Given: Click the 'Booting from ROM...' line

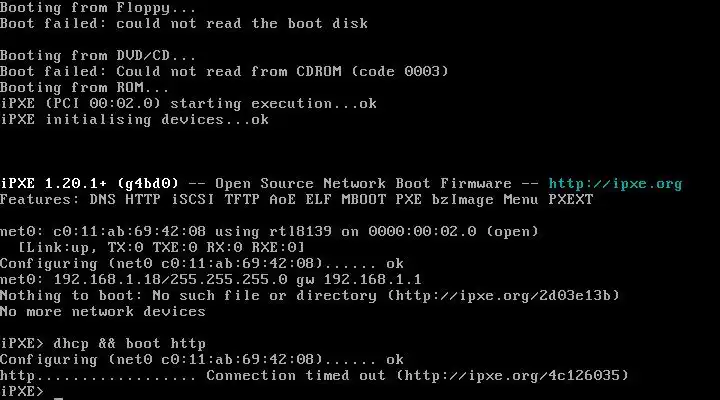Looking at the screenshot, I should (84, 88).
